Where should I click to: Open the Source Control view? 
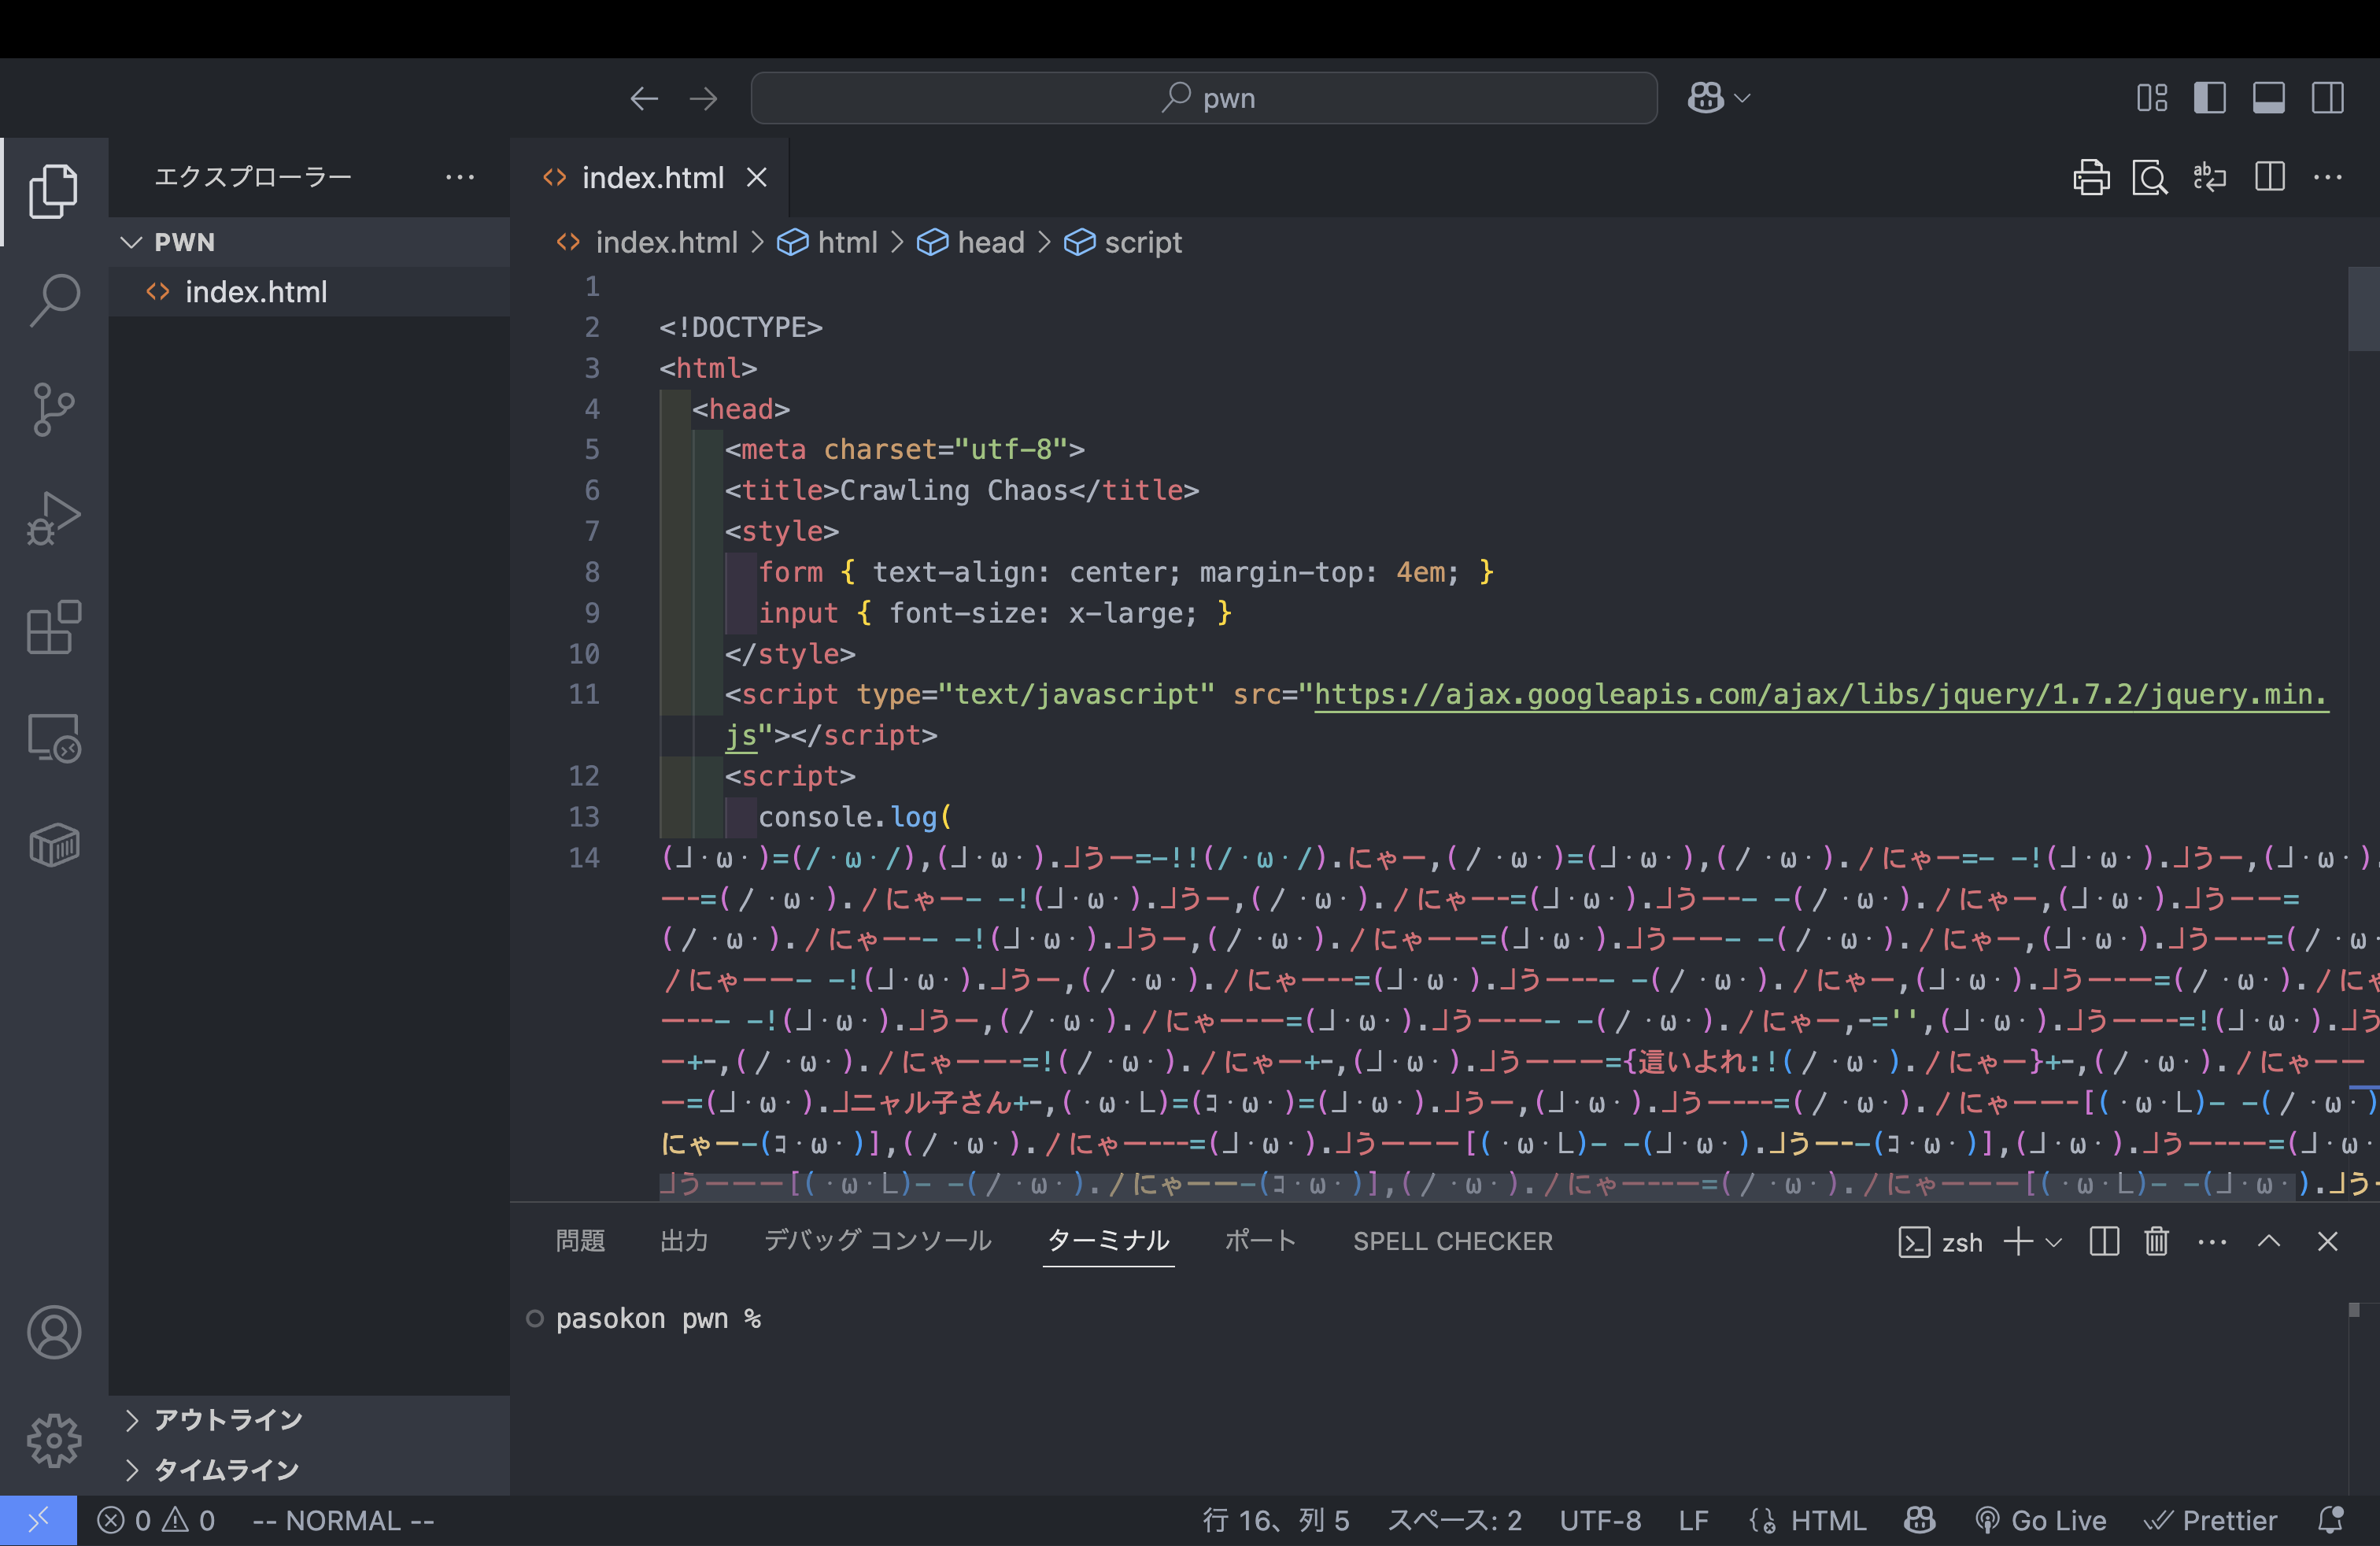54,409
